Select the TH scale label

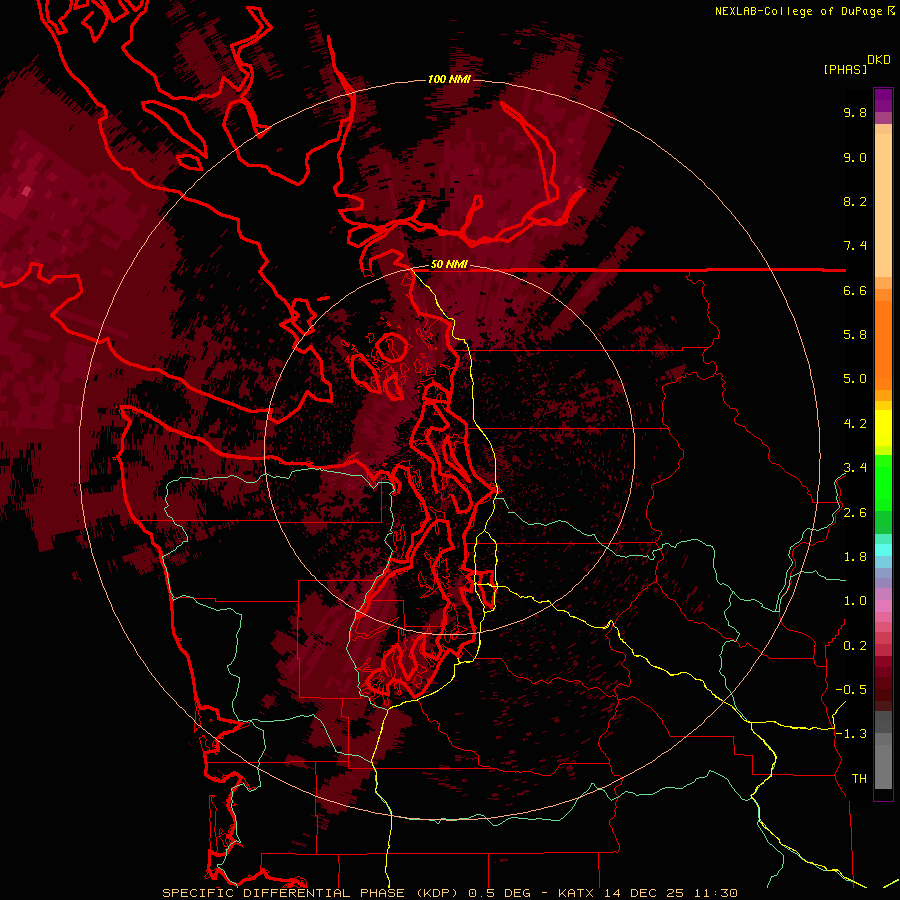click(859, 779)
